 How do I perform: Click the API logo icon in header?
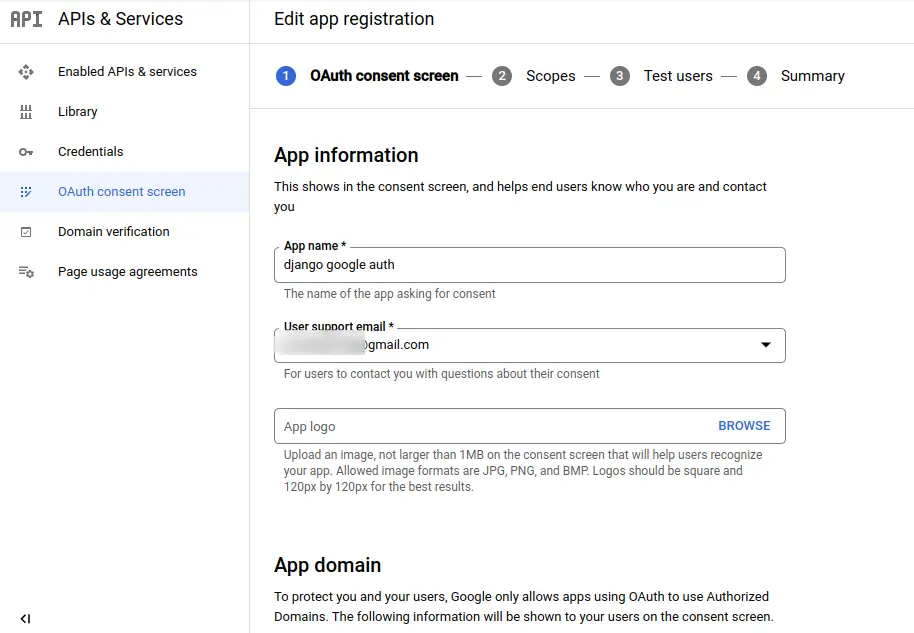click(26, 19)
